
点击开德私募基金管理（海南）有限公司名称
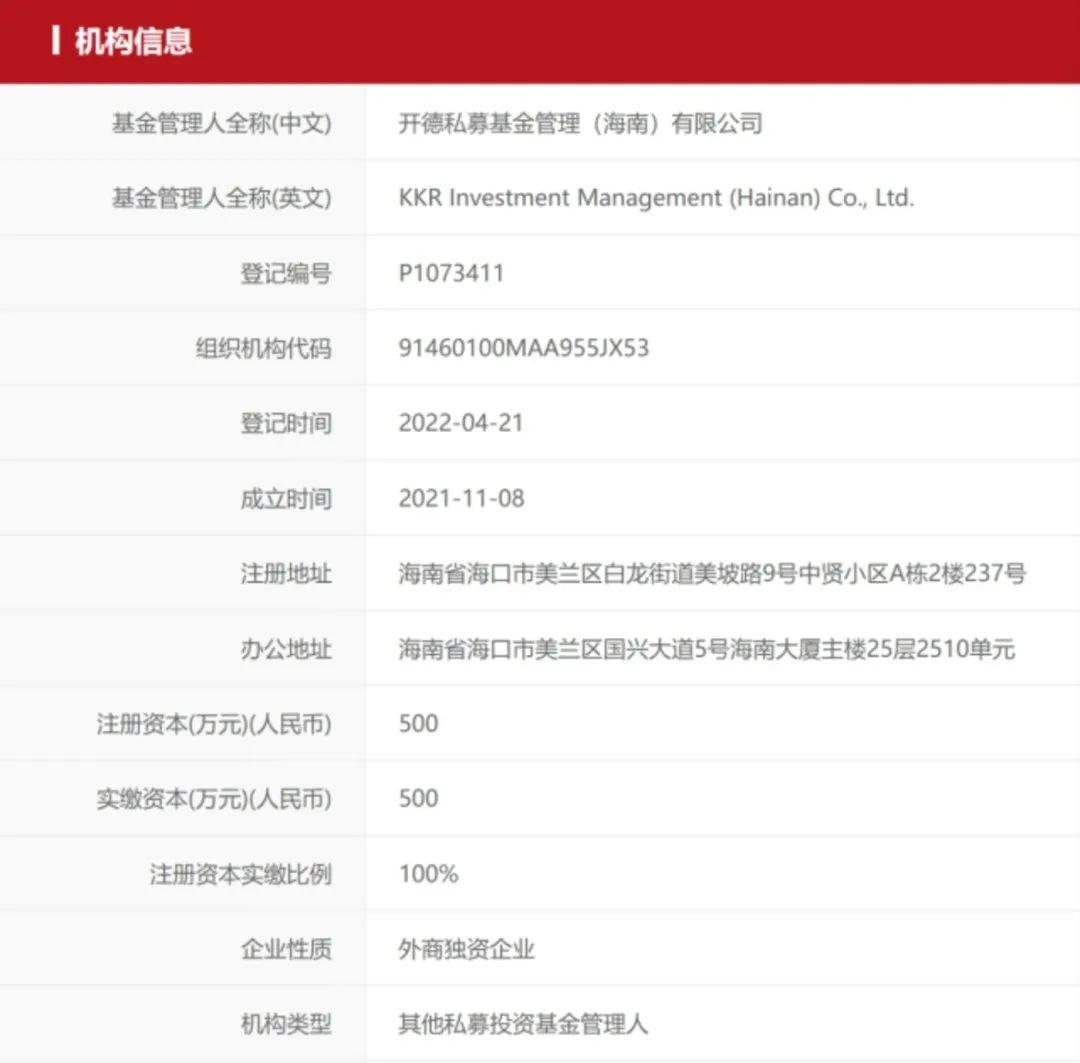tap(580, 123)
